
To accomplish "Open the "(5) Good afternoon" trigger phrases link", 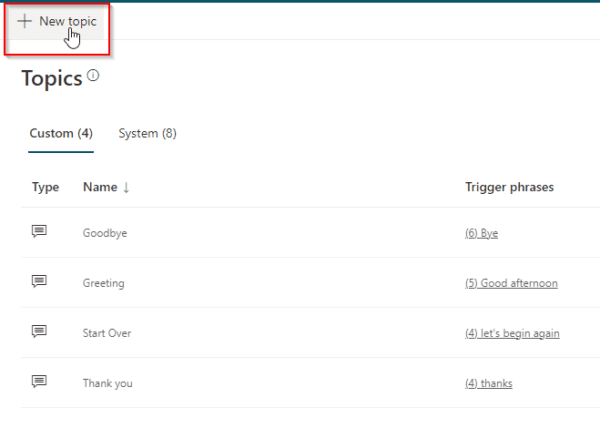I will click(x=511, y=283).
